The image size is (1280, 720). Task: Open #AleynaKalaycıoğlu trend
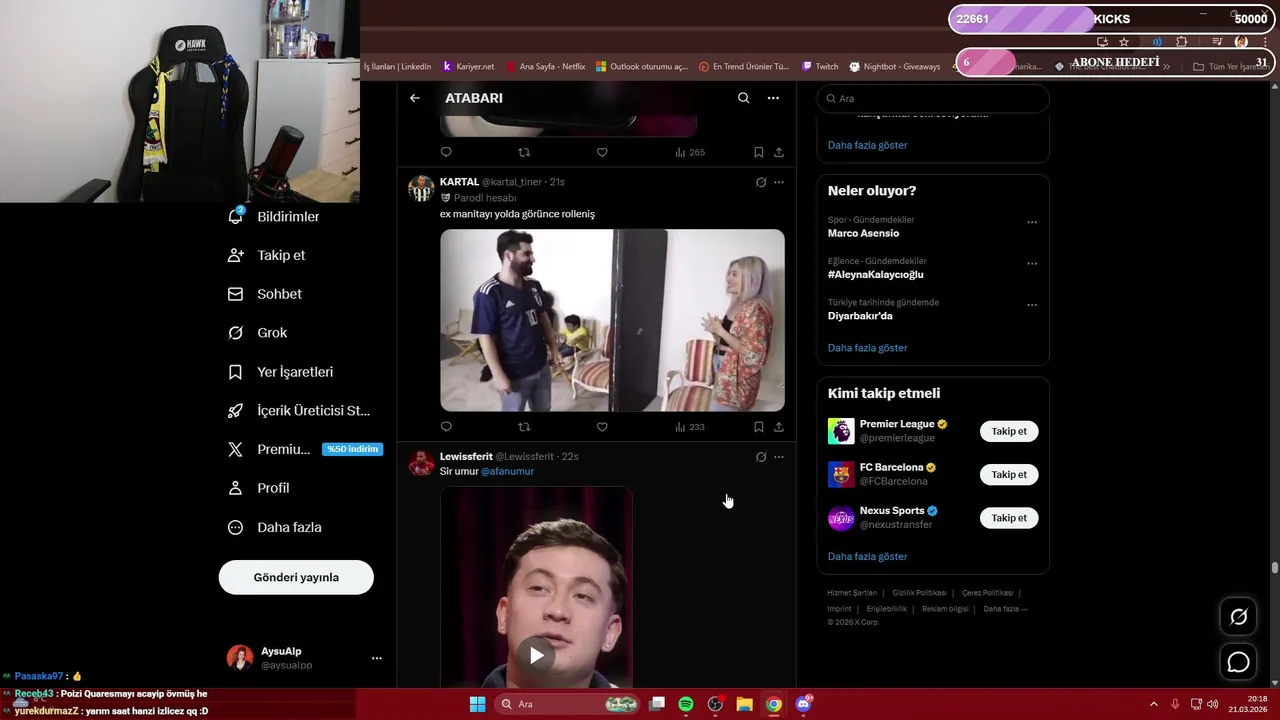875,274
